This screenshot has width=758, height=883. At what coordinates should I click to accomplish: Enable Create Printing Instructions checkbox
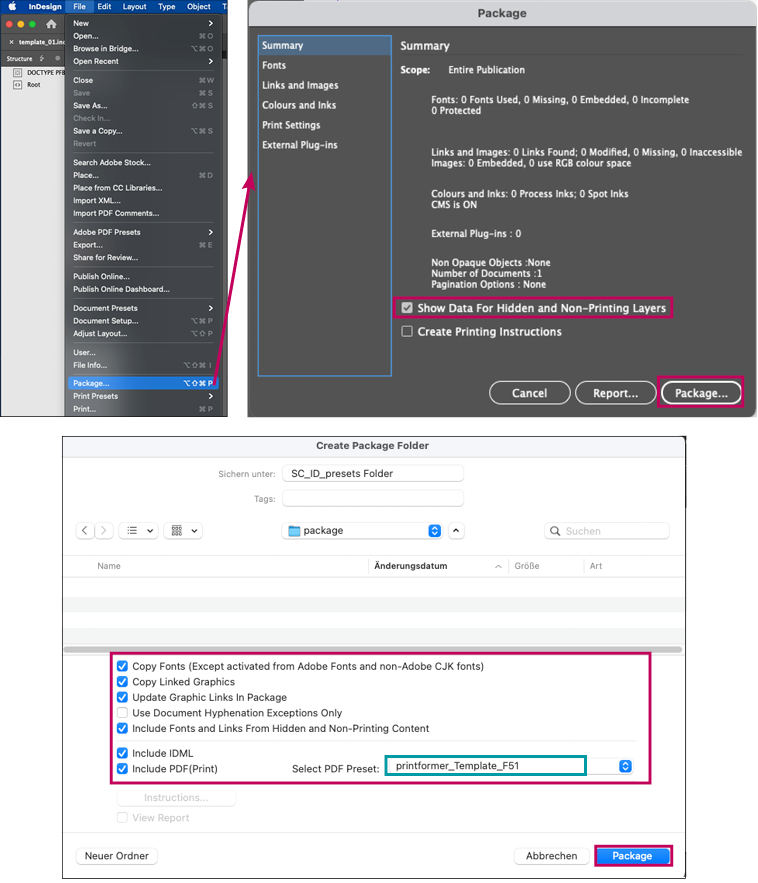click(x=407, y=332)
